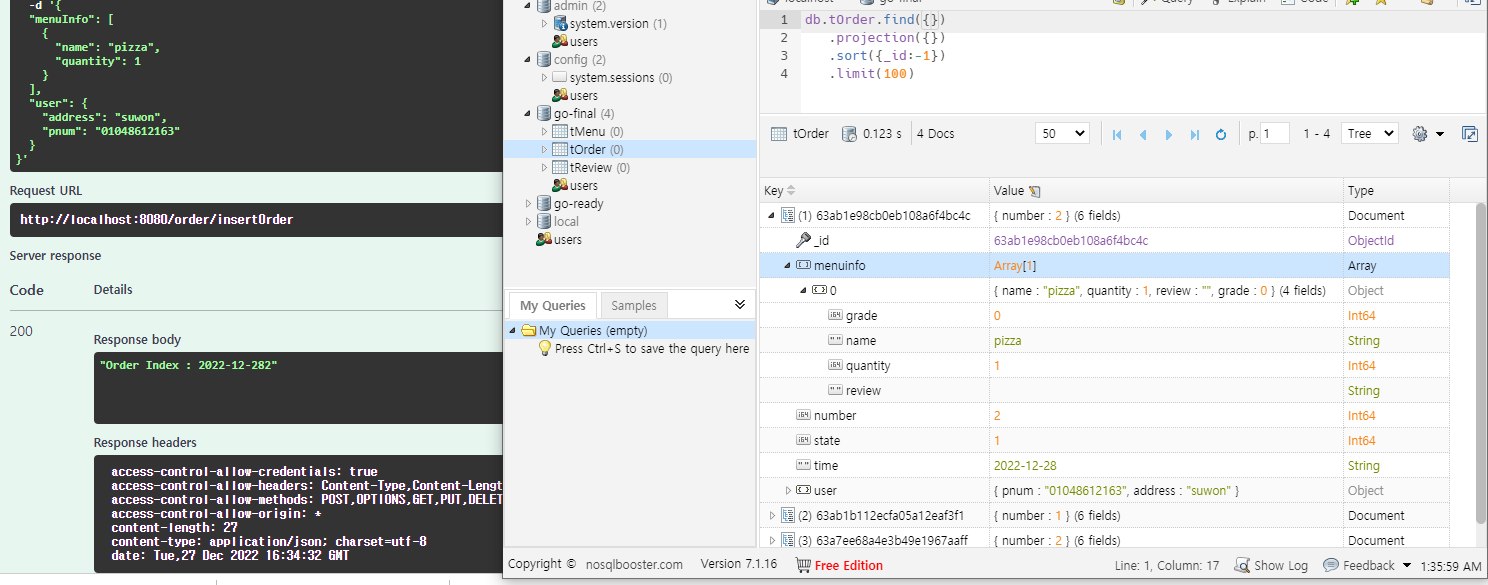This screenshot has height=585, width=1488.
Task: Collapse the My Queries panel chevron
Action: coord(740,304)
